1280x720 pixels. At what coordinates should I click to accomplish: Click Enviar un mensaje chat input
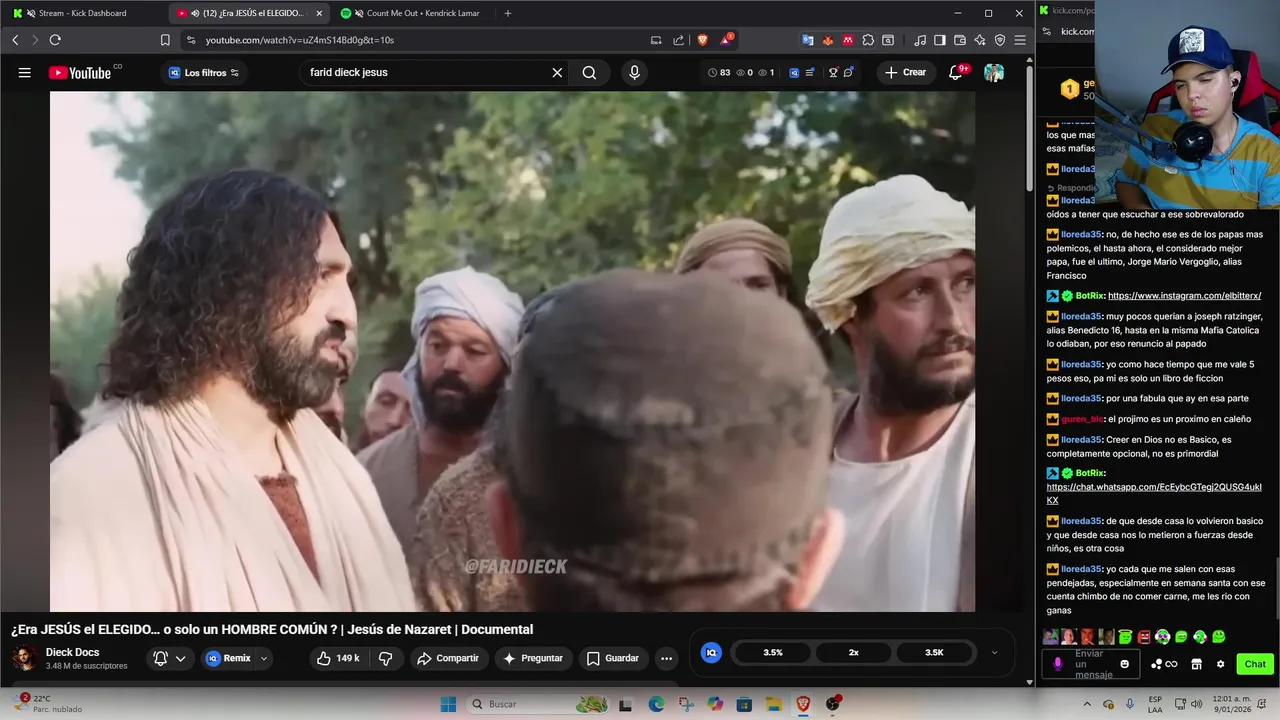click(x=1092, y=664)
